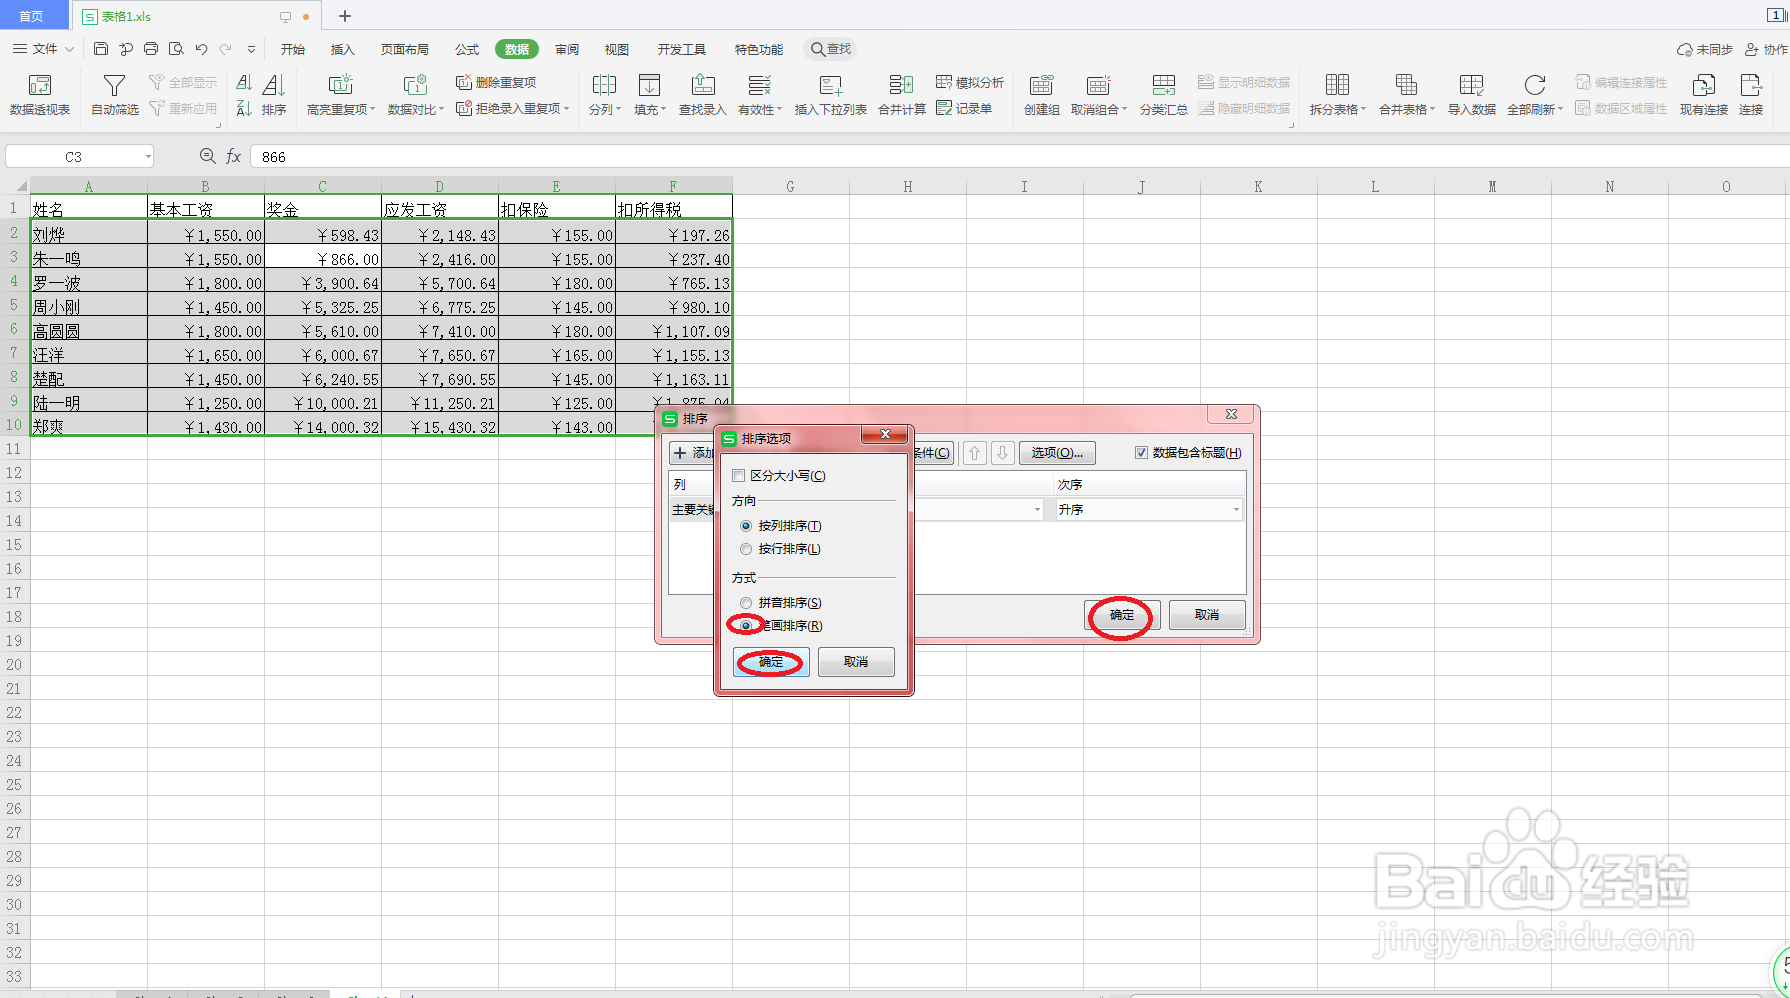Image resolution: width=1790 pixels, height=998 pixels.
Task: Open Lookup Entry (查找录入) tool
Action: pyautogui.click(x=703, y=96)
